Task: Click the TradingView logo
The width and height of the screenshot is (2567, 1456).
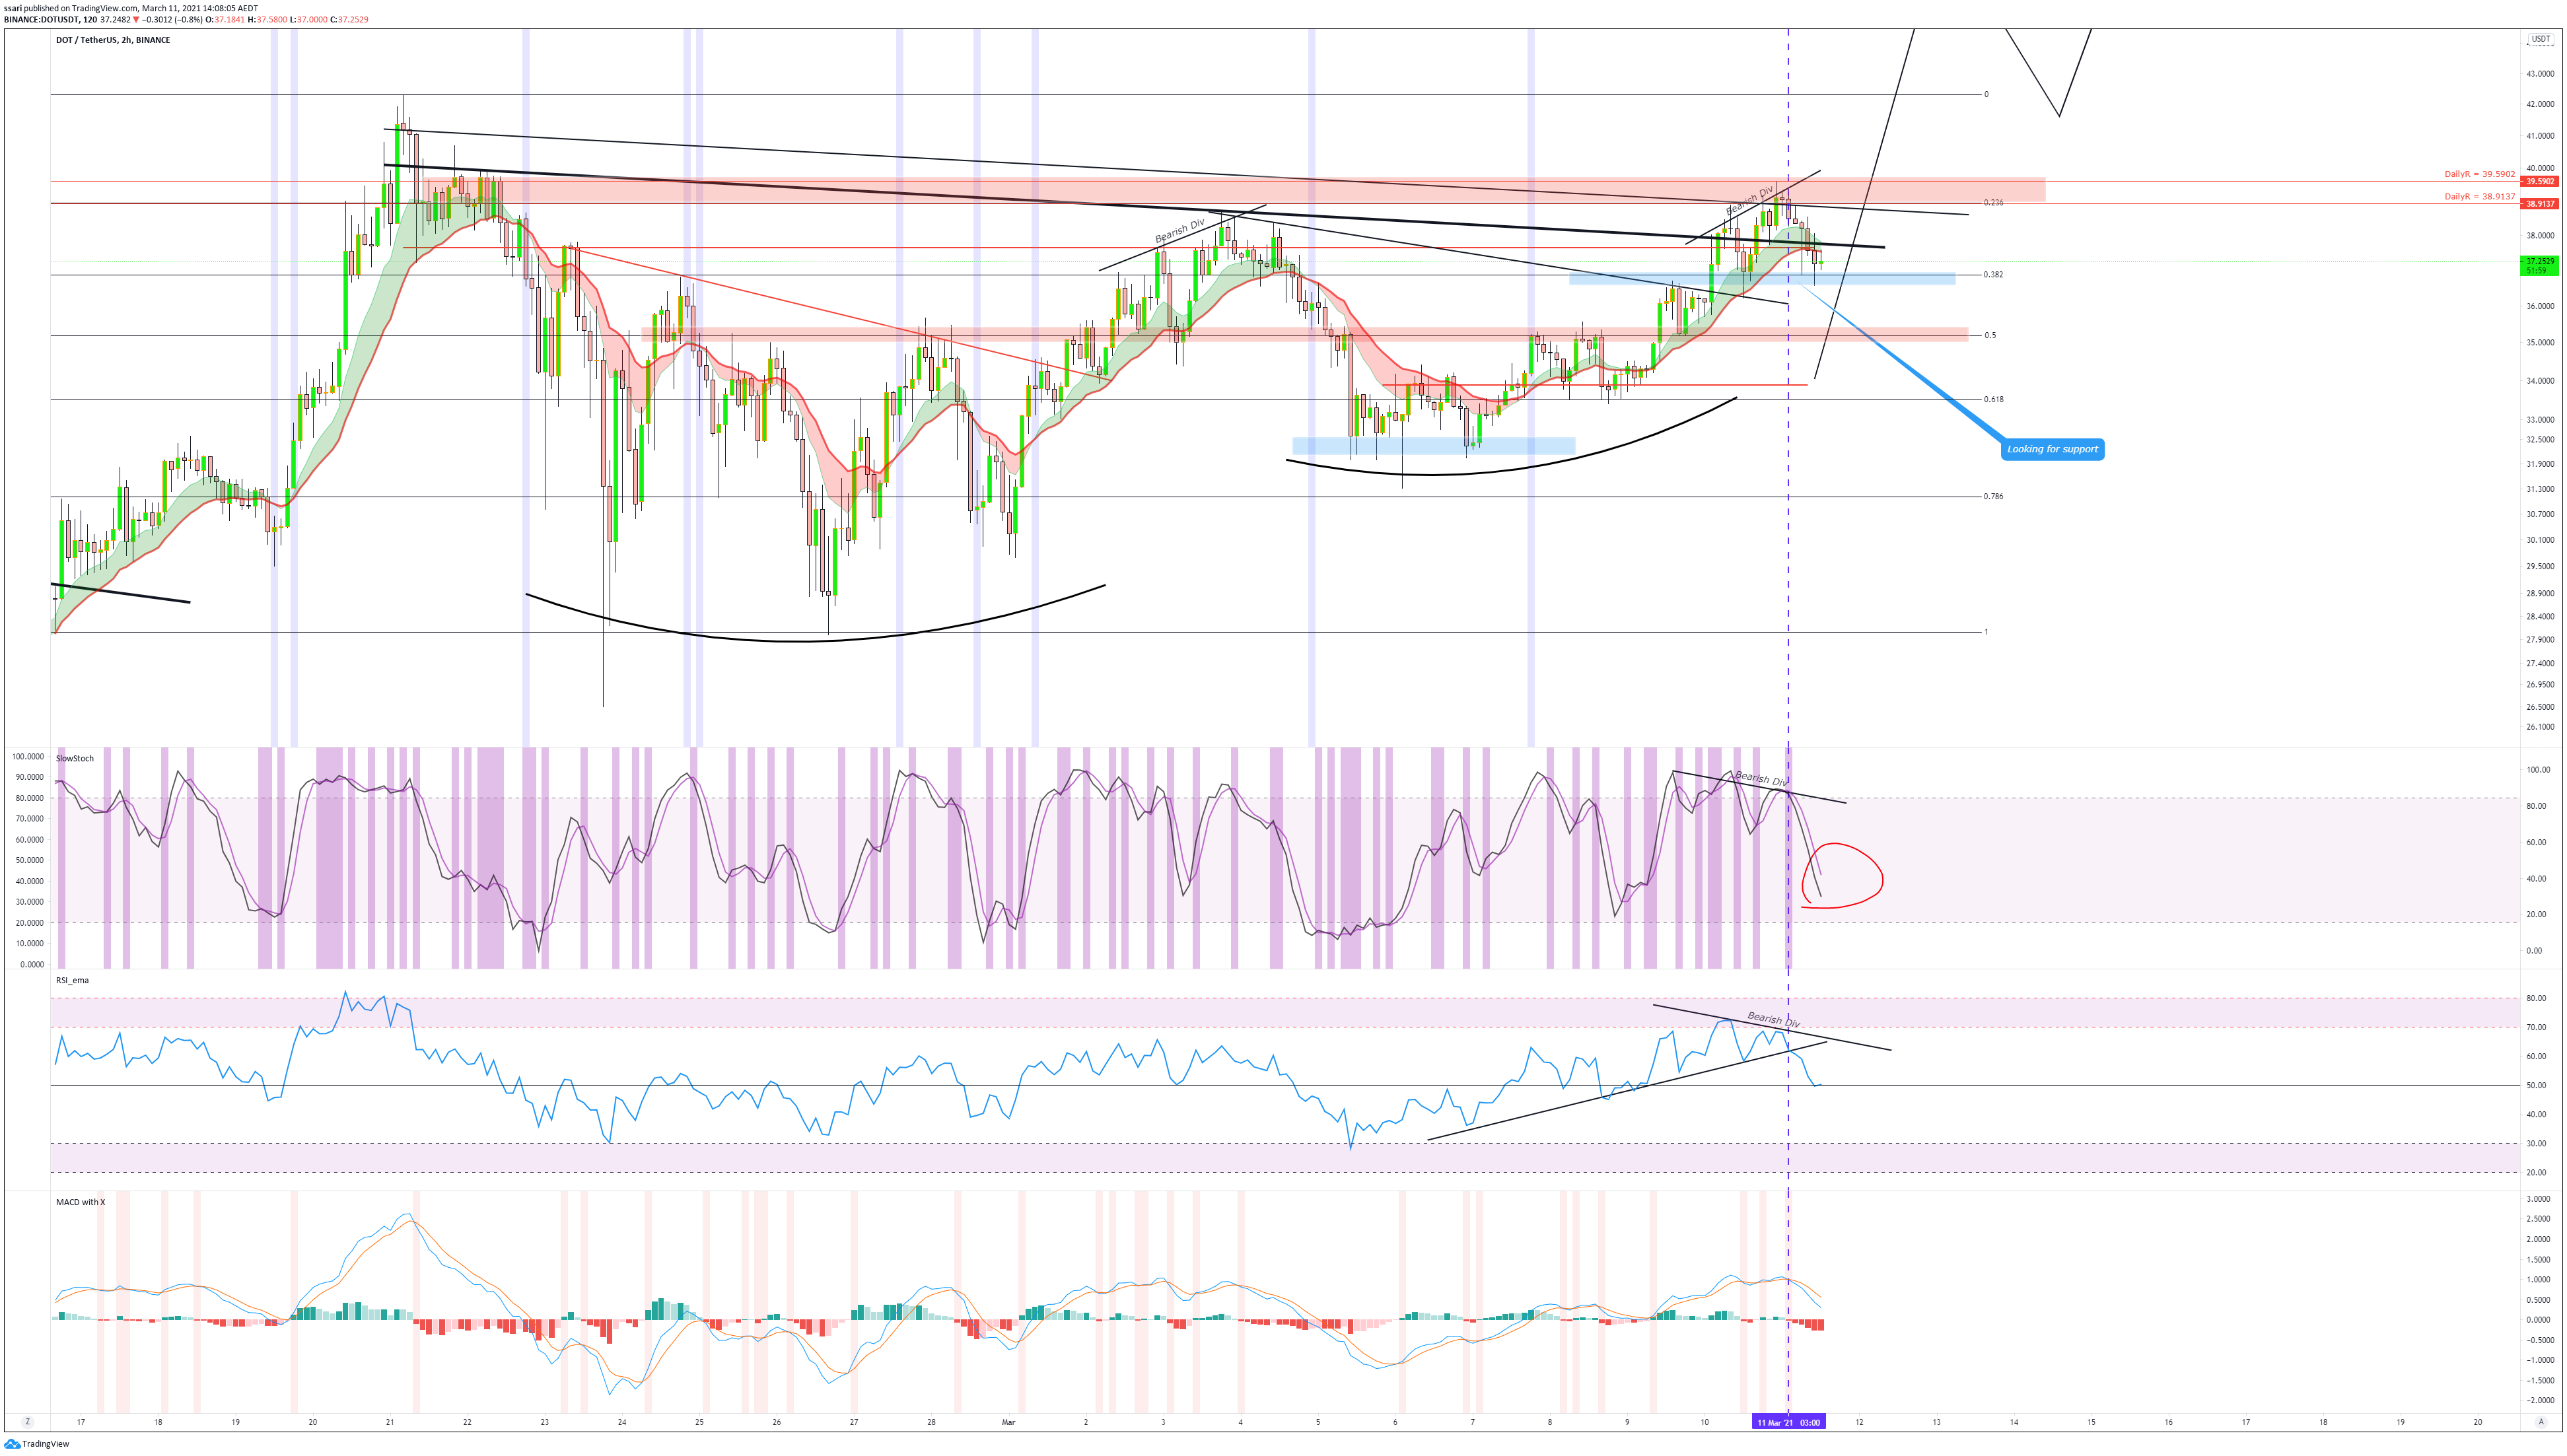Action: [37, 1444]
